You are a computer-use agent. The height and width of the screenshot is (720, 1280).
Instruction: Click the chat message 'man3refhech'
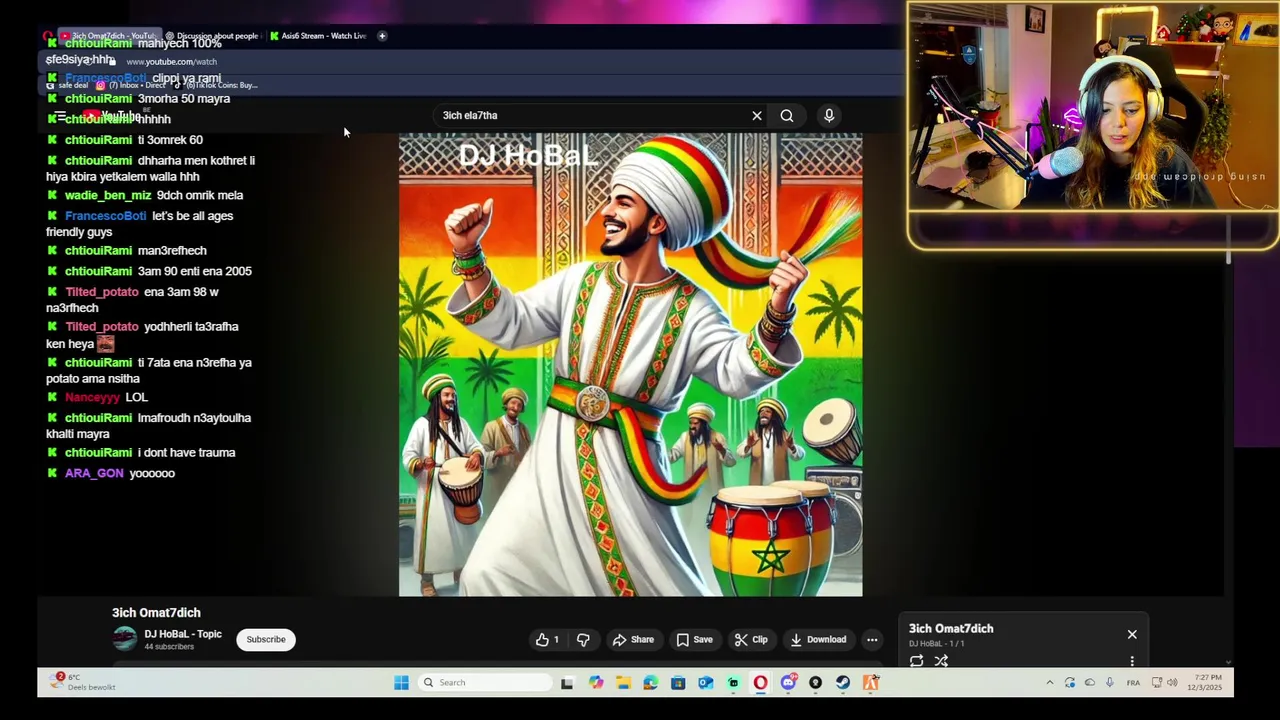(172, 250)
